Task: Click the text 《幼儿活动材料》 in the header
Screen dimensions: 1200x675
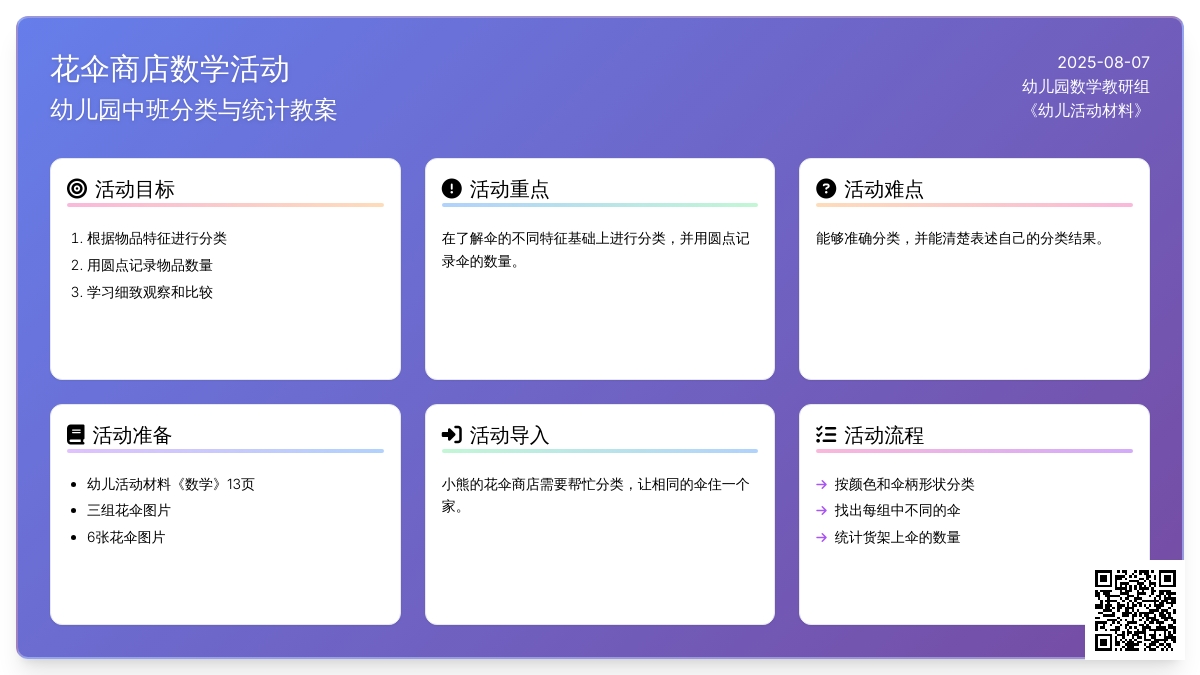Action: [x=1086, y=110]
